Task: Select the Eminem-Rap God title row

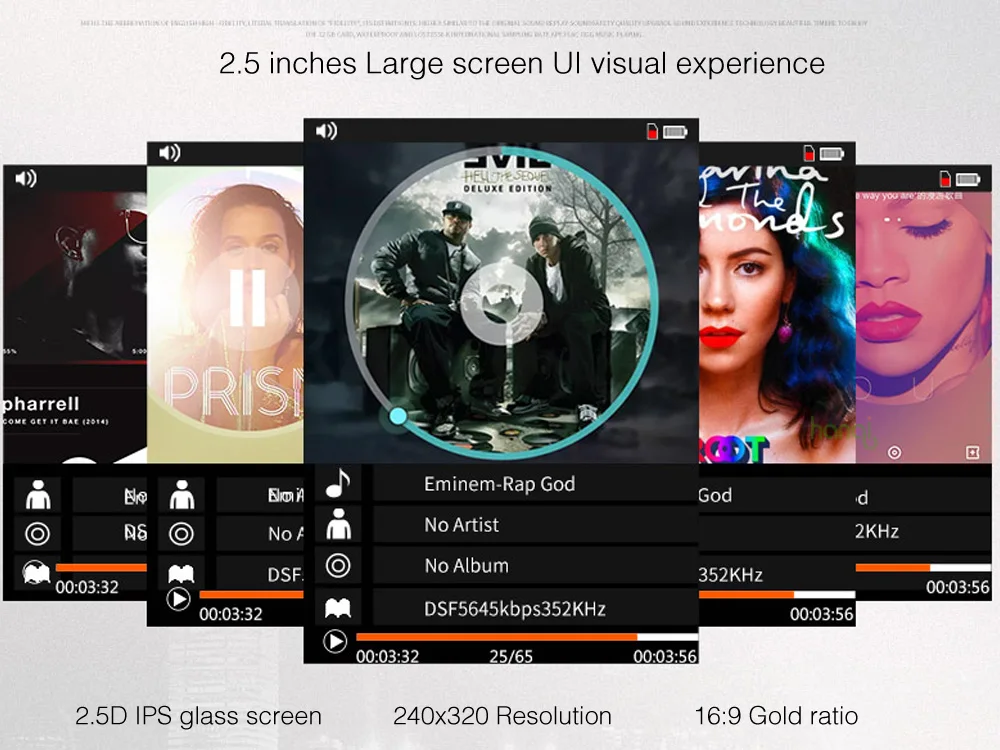Action: pyautogui.click(x=534, y=484)
